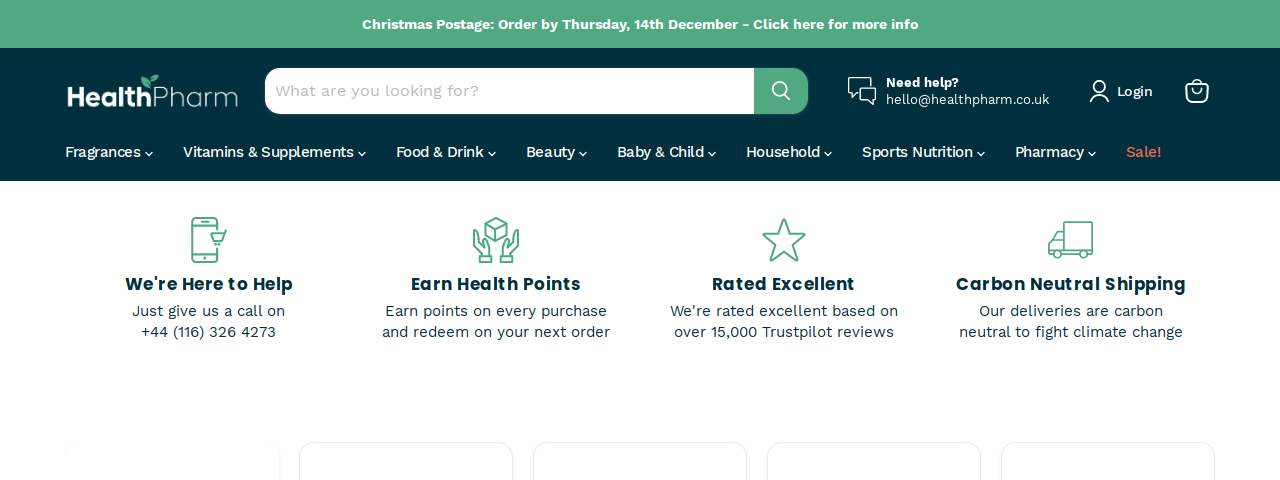
Task: Open the Pharmacy menu
Action: [1055, 152]
